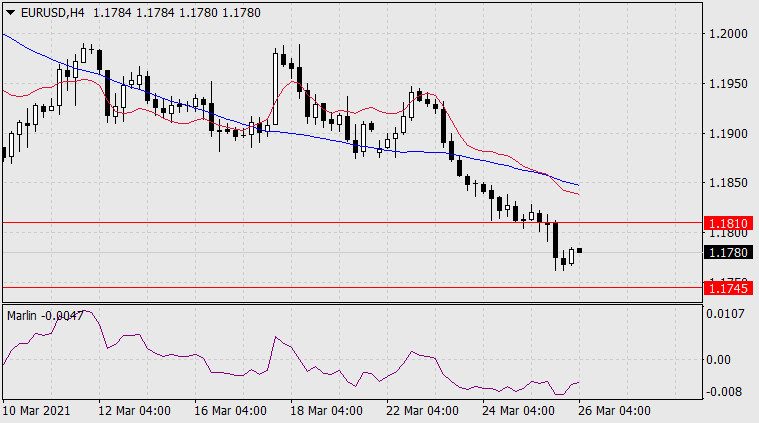Click the 1.1900 price axis label
The width and height of the screenshot is (759, 423).
pos(728,134)
